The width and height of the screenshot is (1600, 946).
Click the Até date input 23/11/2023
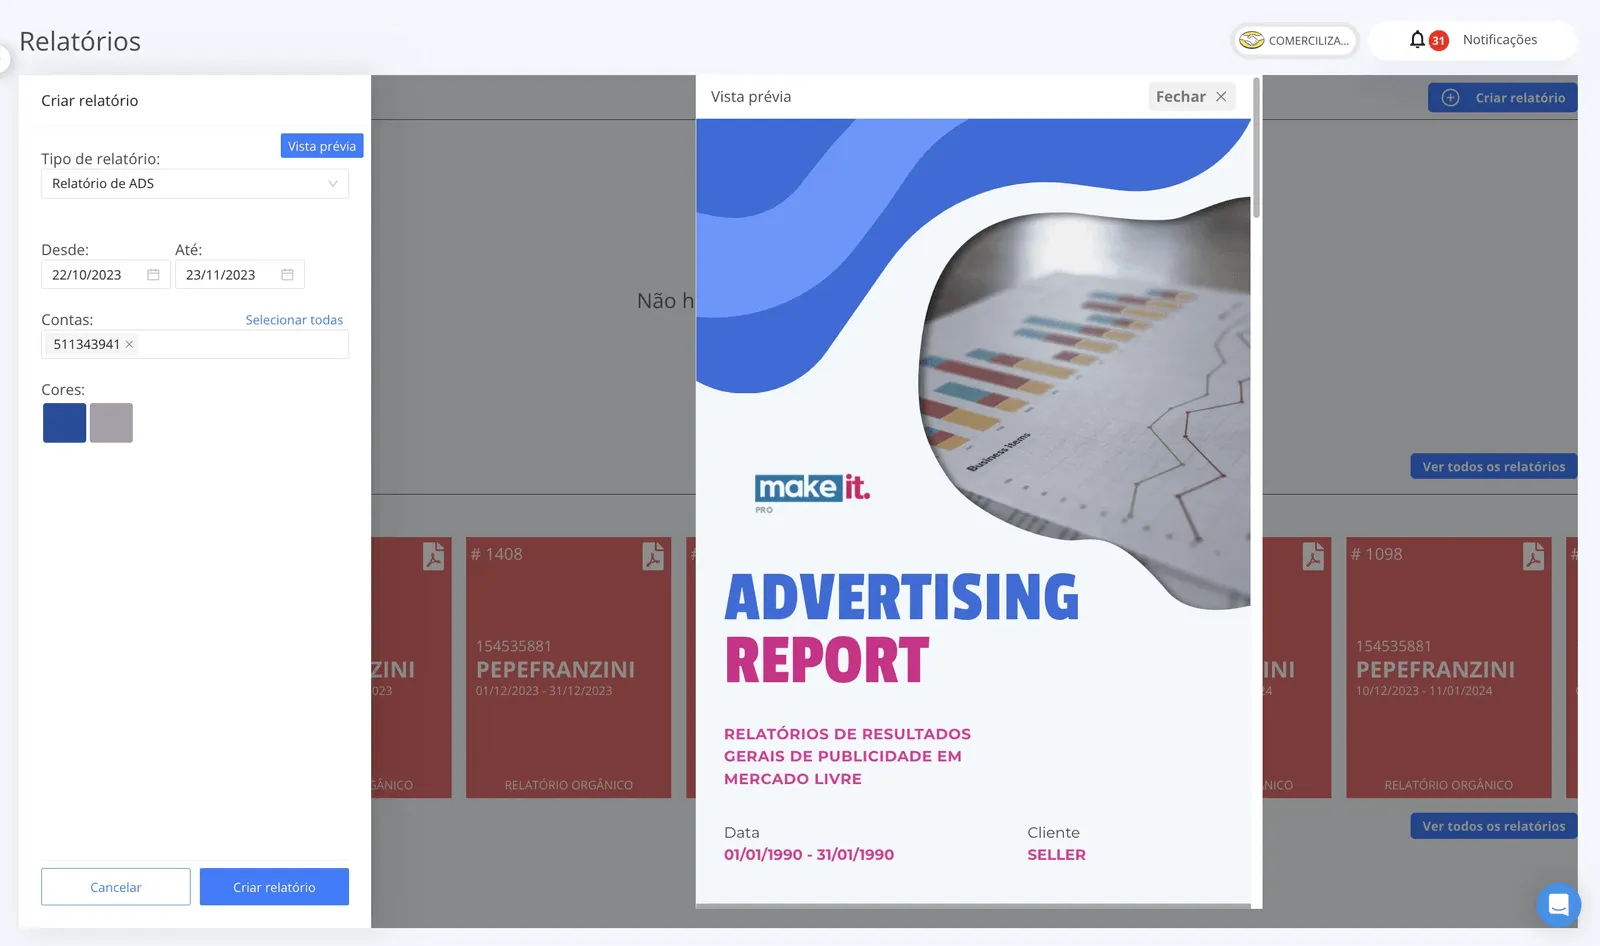pyautogui.click(x=239, y=275)
